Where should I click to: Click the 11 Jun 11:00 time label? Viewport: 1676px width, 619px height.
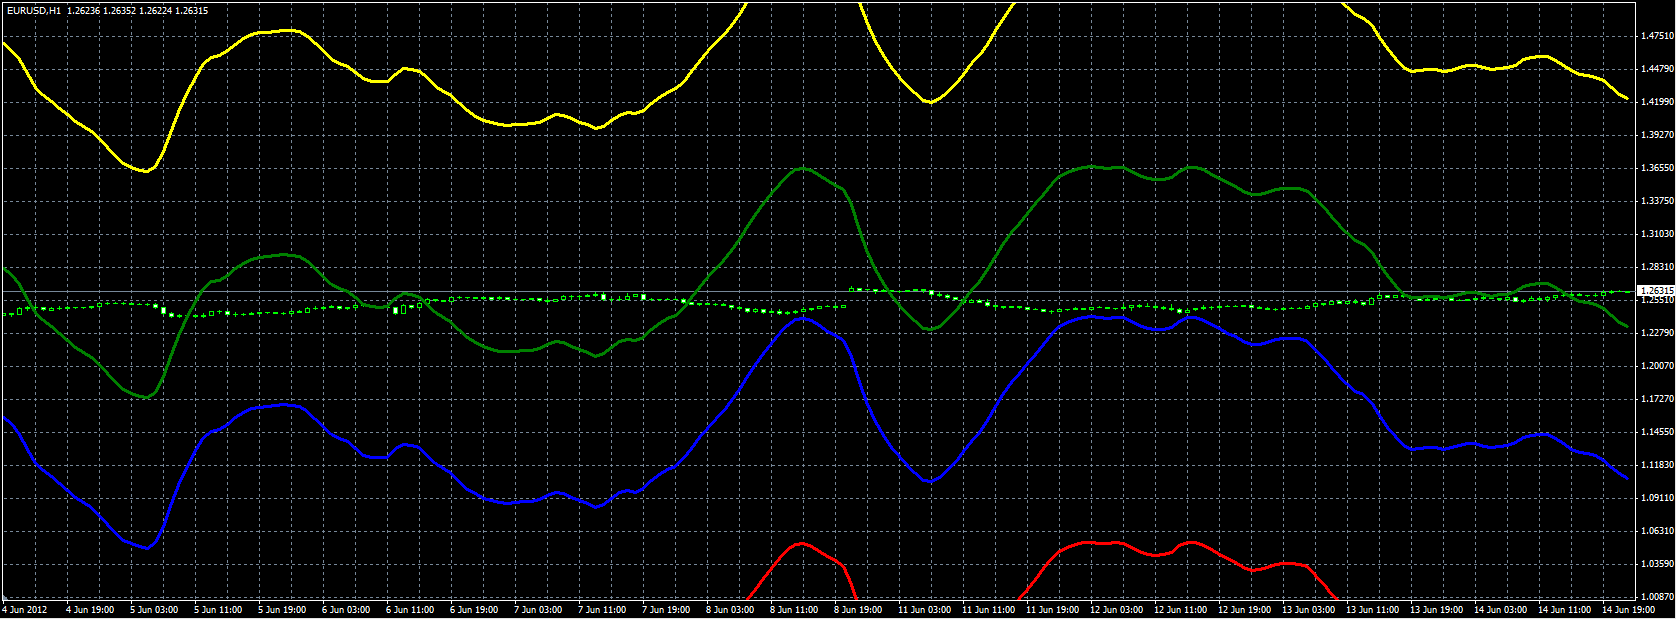click(x=988, y=610)
